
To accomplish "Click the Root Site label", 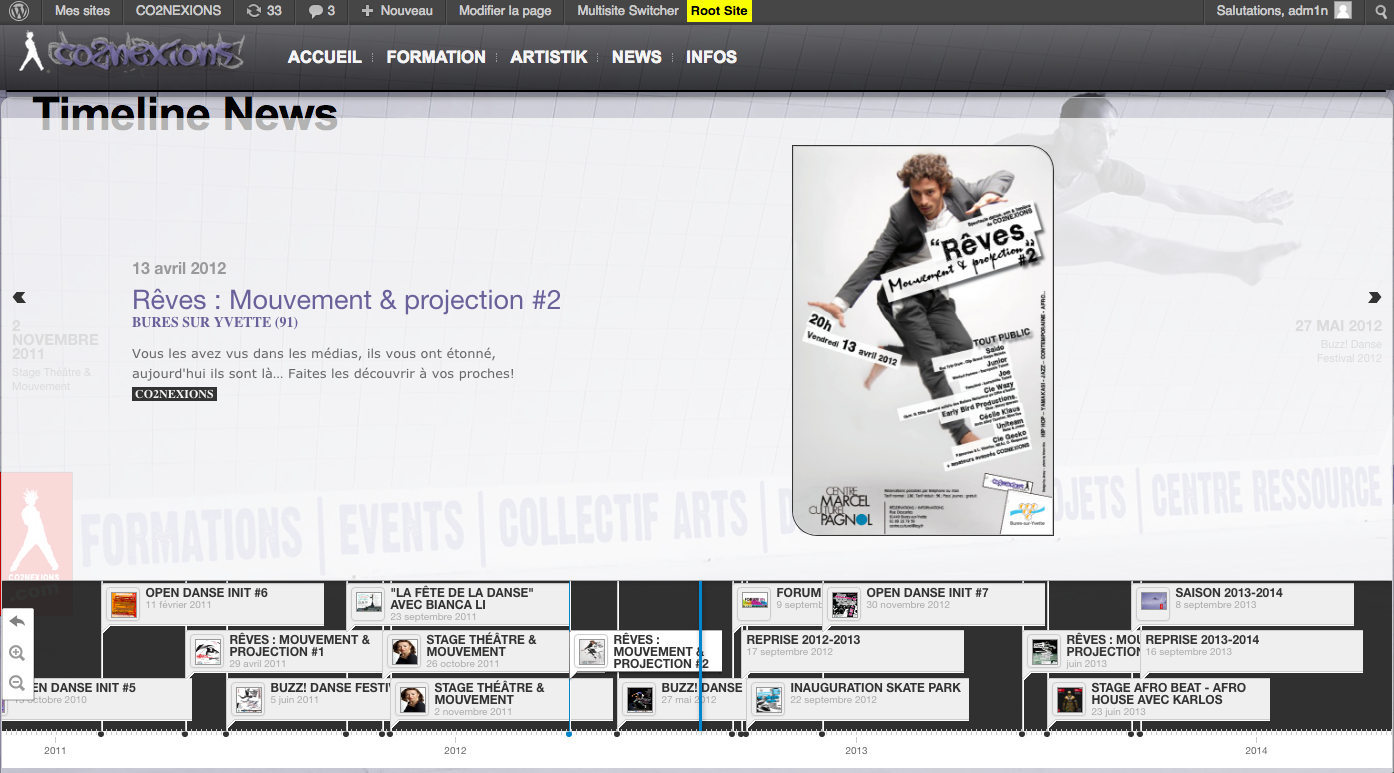I will (x=719, y=11).
